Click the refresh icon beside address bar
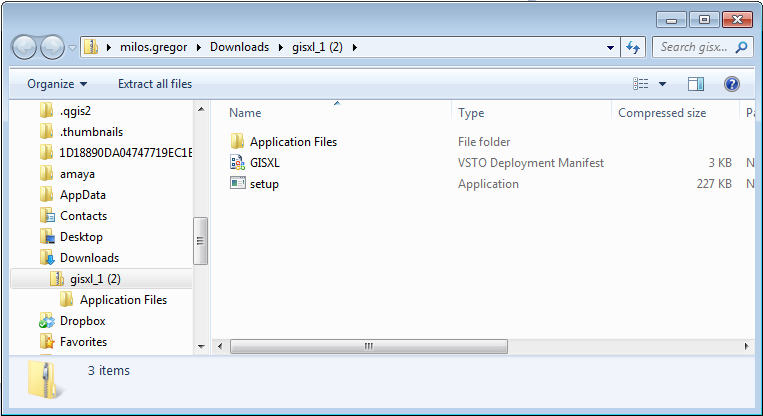Viewport: 763px width, 416px height. [x=633, y=47]
